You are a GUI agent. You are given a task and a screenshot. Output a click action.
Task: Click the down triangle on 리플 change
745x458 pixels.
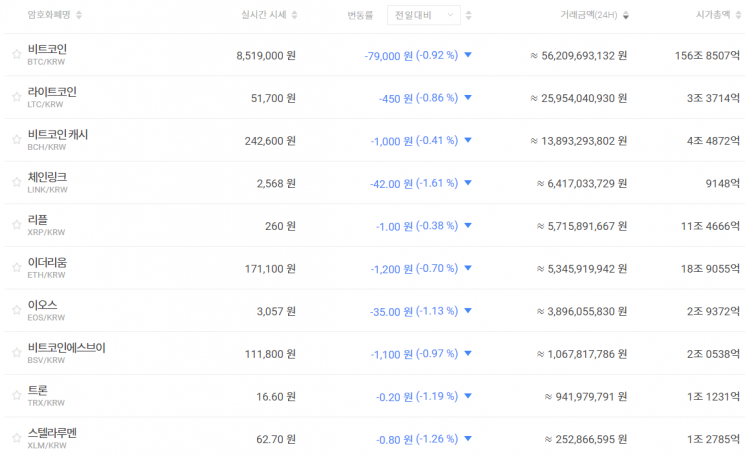(x=468, y=225)
